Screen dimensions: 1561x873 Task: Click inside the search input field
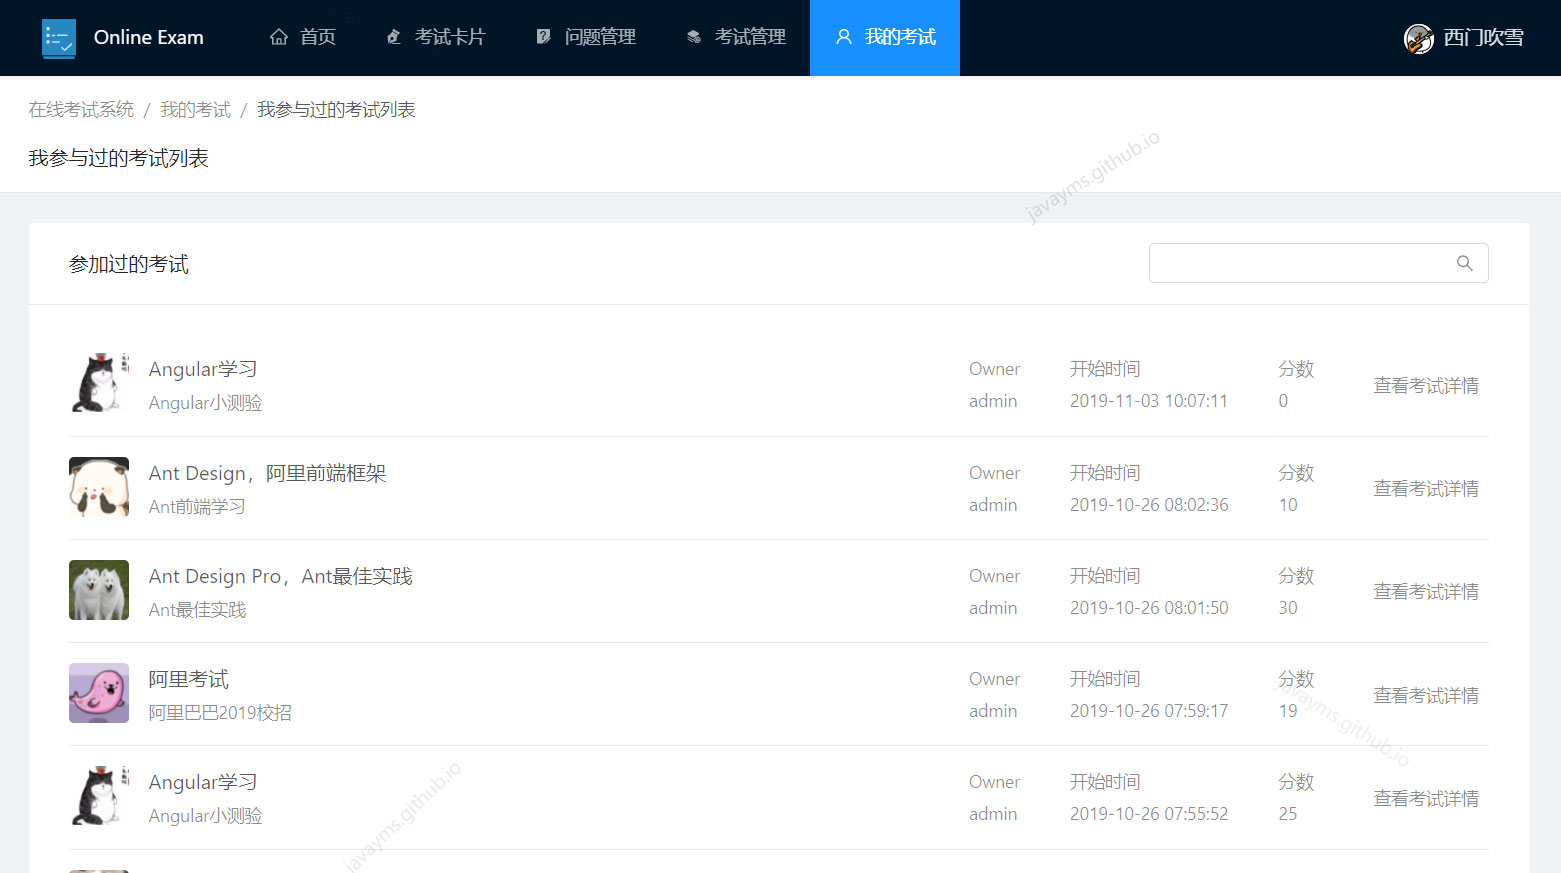1300,263
